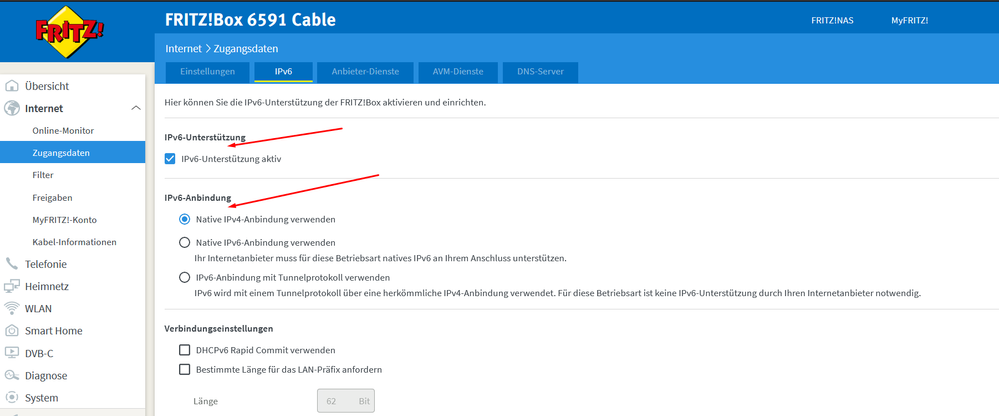999x416 pixels.
Task: Click the Smart Home icon
Action: click(x=12, y=330)
